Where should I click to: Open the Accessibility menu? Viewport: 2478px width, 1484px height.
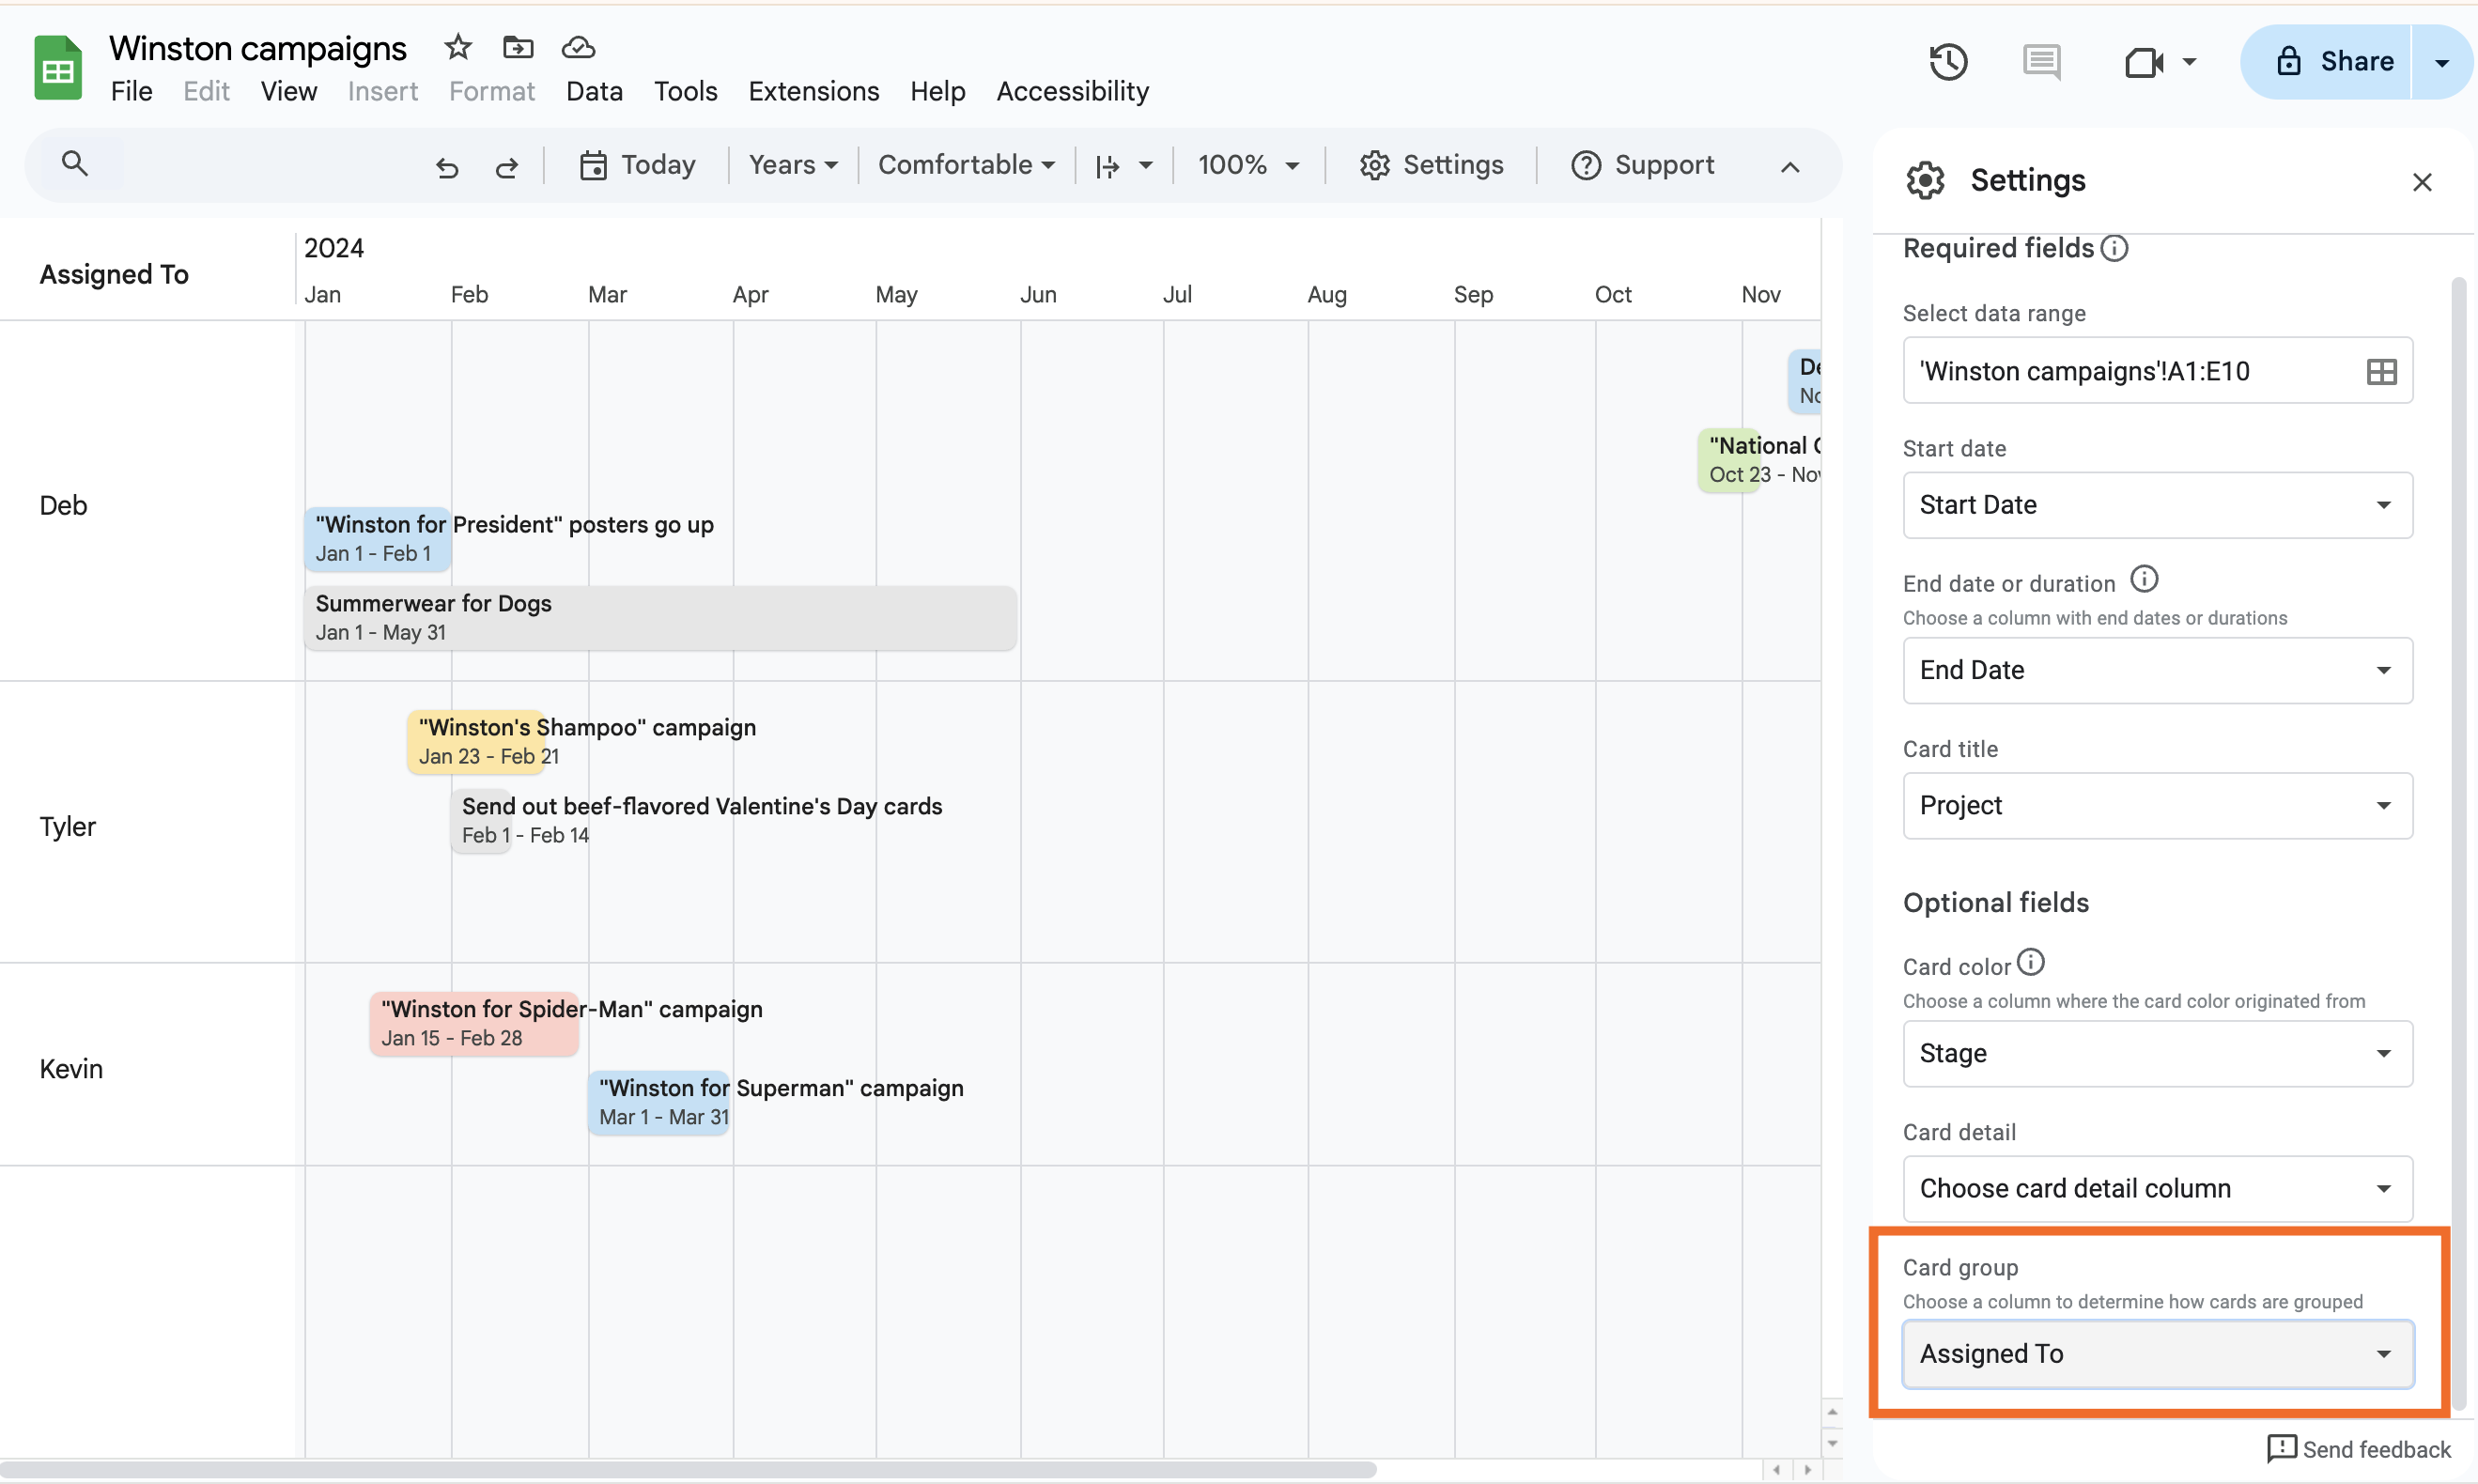point(1072,91)
